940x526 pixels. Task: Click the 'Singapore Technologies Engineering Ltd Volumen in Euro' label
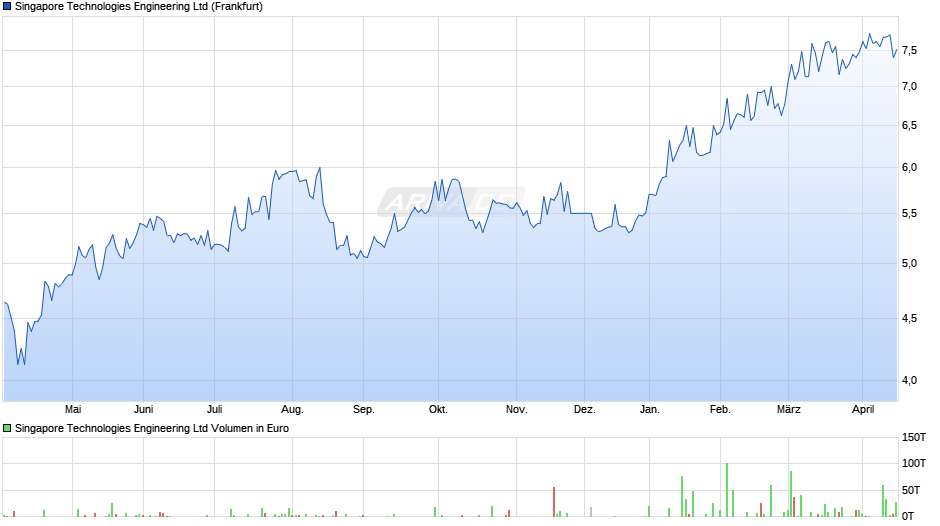point(152,428)
